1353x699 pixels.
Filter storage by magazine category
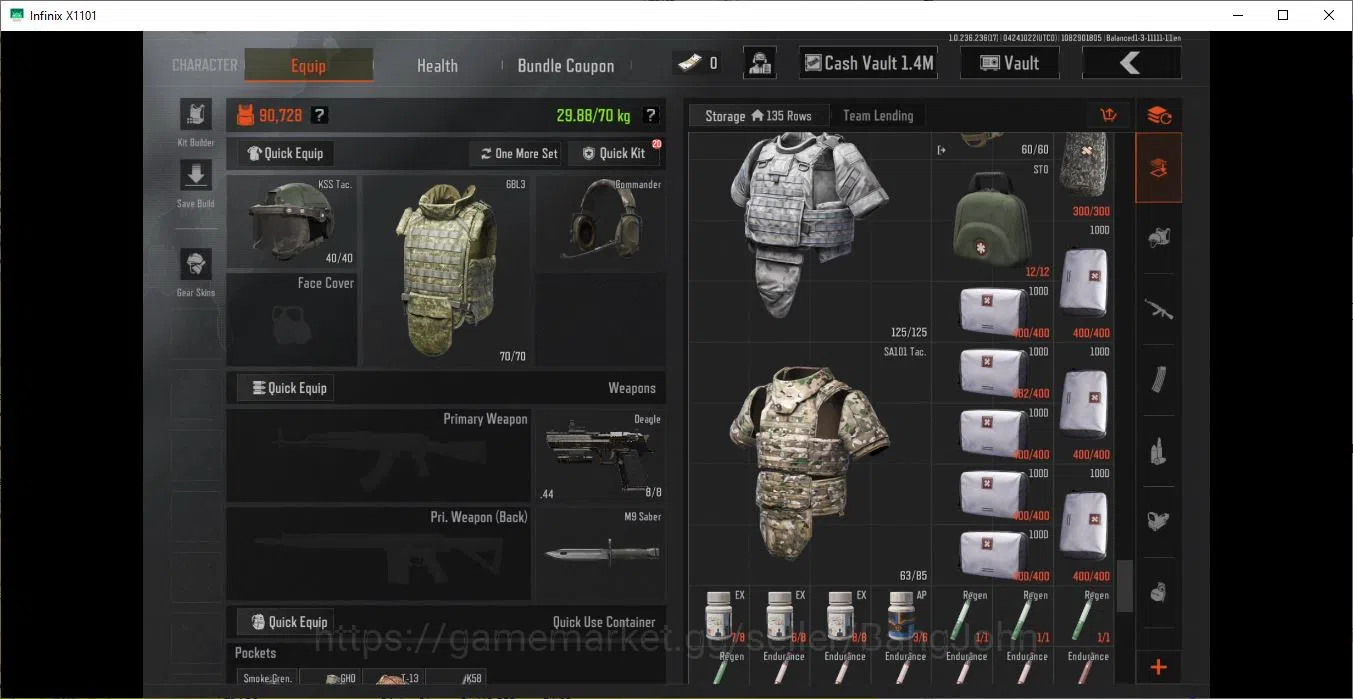[x=1159, y=380]
